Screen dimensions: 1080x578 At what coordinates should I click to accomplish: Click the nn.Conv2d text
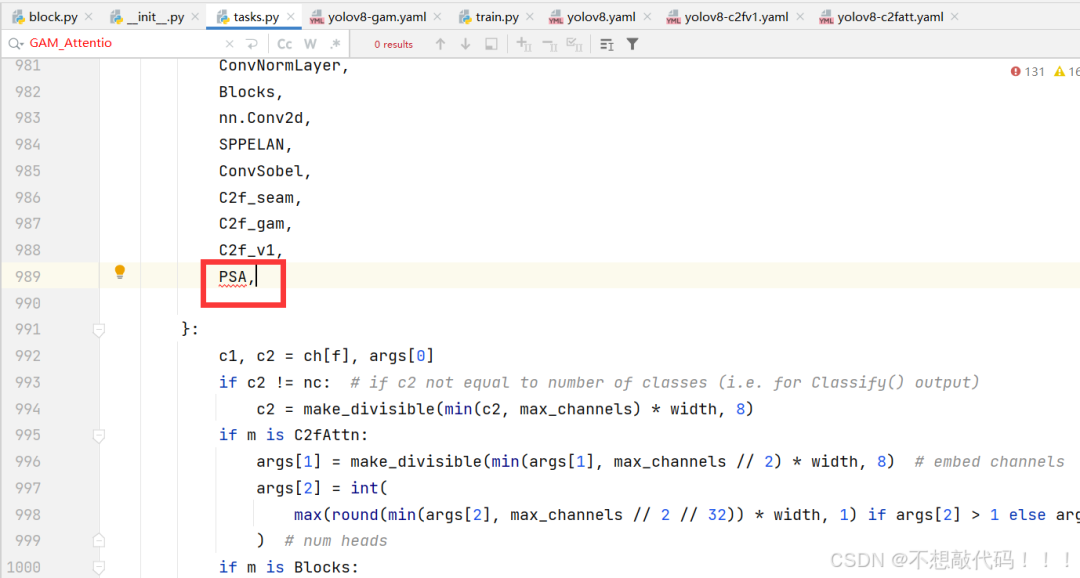pyautogui.click(x=261, y=118)
